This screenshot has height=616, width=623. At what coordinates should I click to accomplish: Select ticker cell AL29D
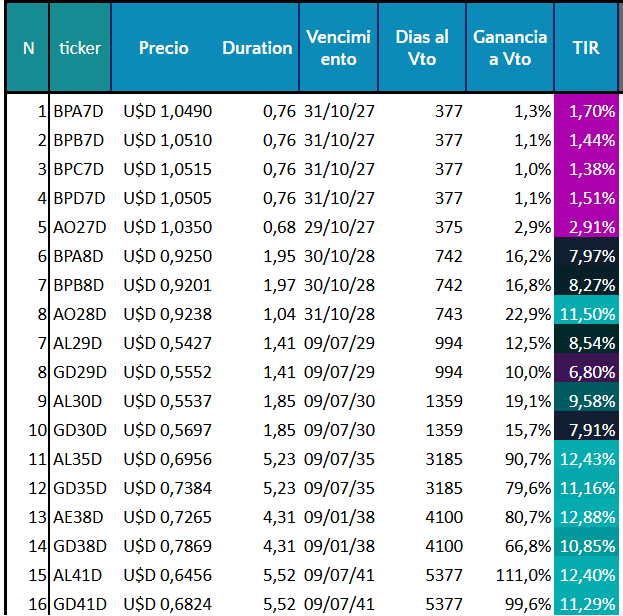(x=77, y=343)
